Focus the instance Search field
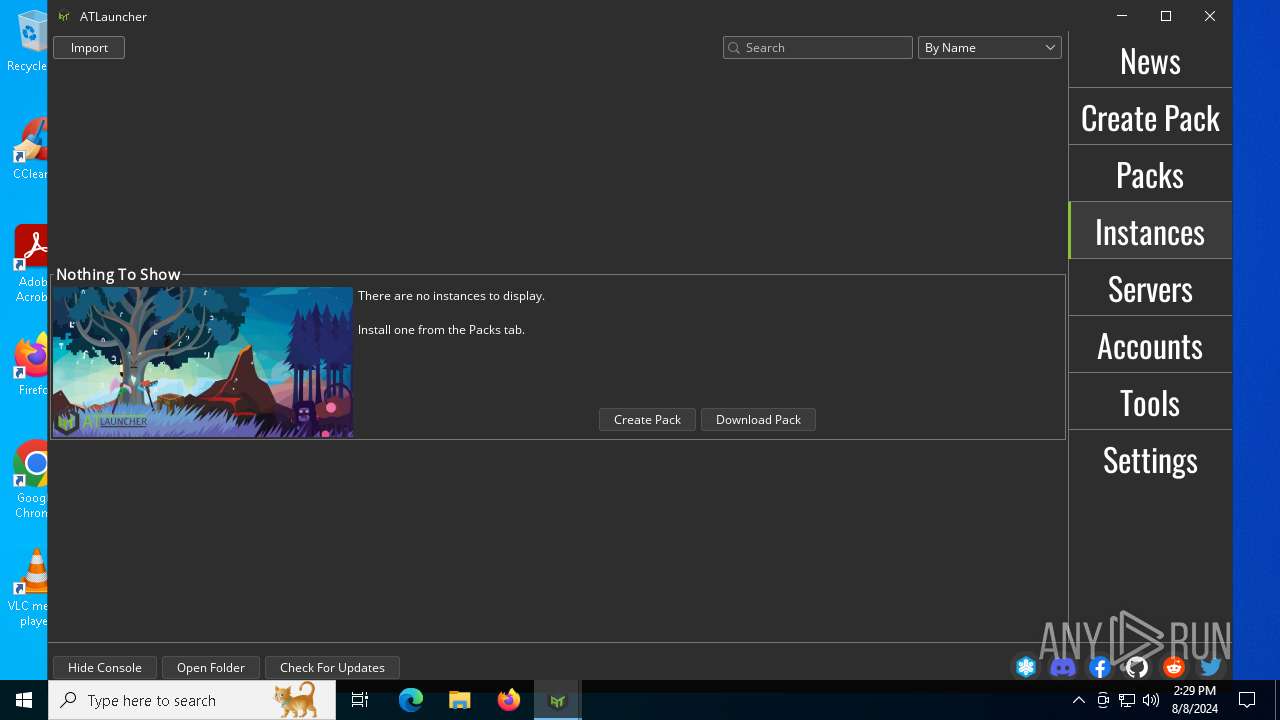 818,48
